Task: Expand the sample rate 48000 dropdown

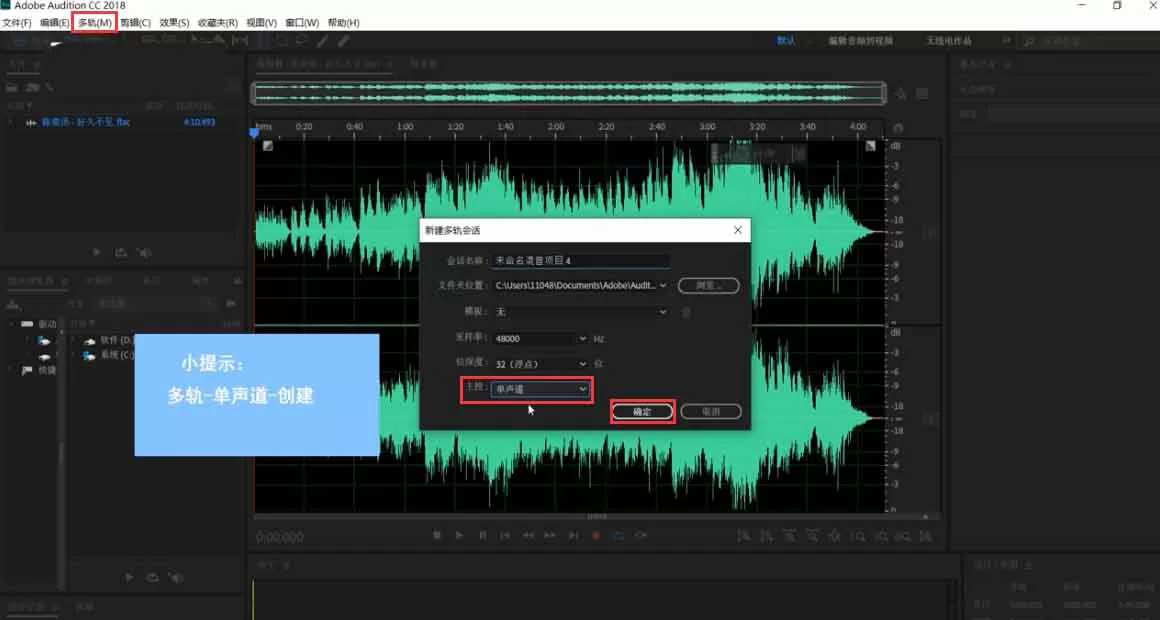Action: 540,339
